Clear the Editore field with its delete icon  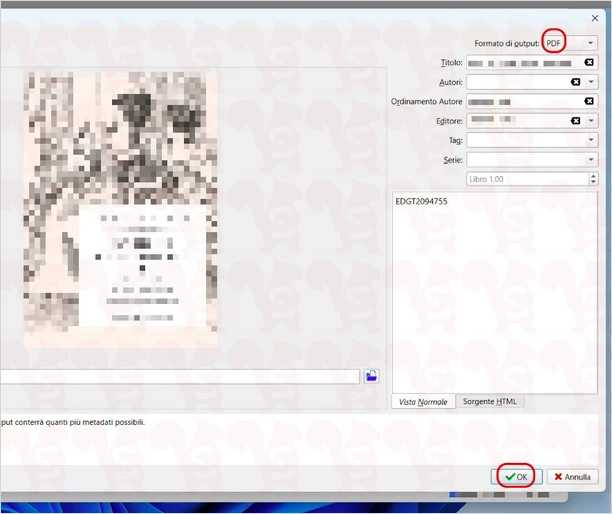pos(575,121)
